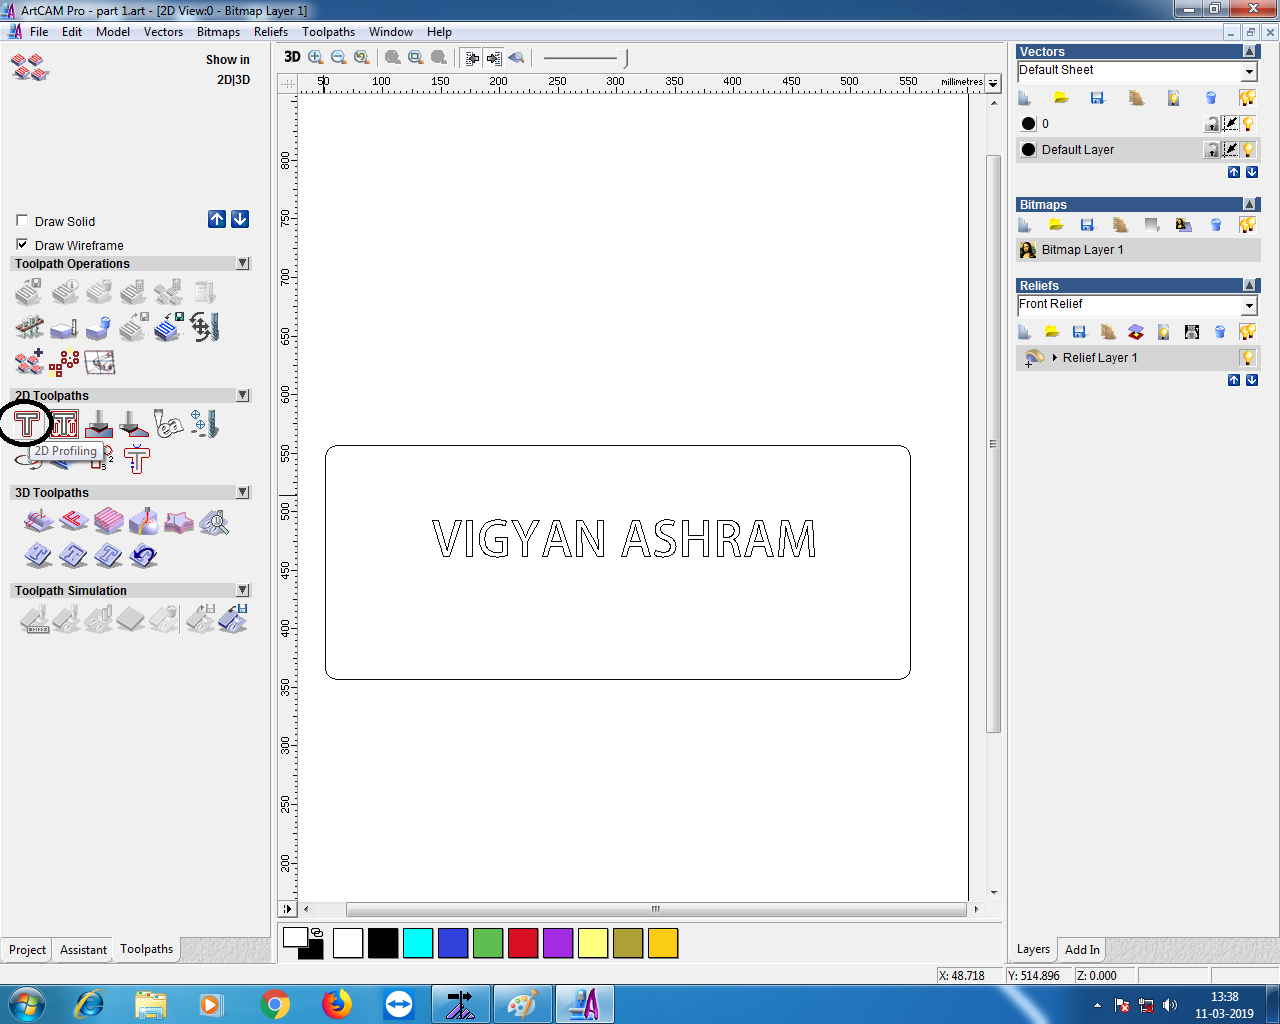The image size is (1280, 1024).
Task: Toggle the lock on Default Layer
Action: [1212, 150]
